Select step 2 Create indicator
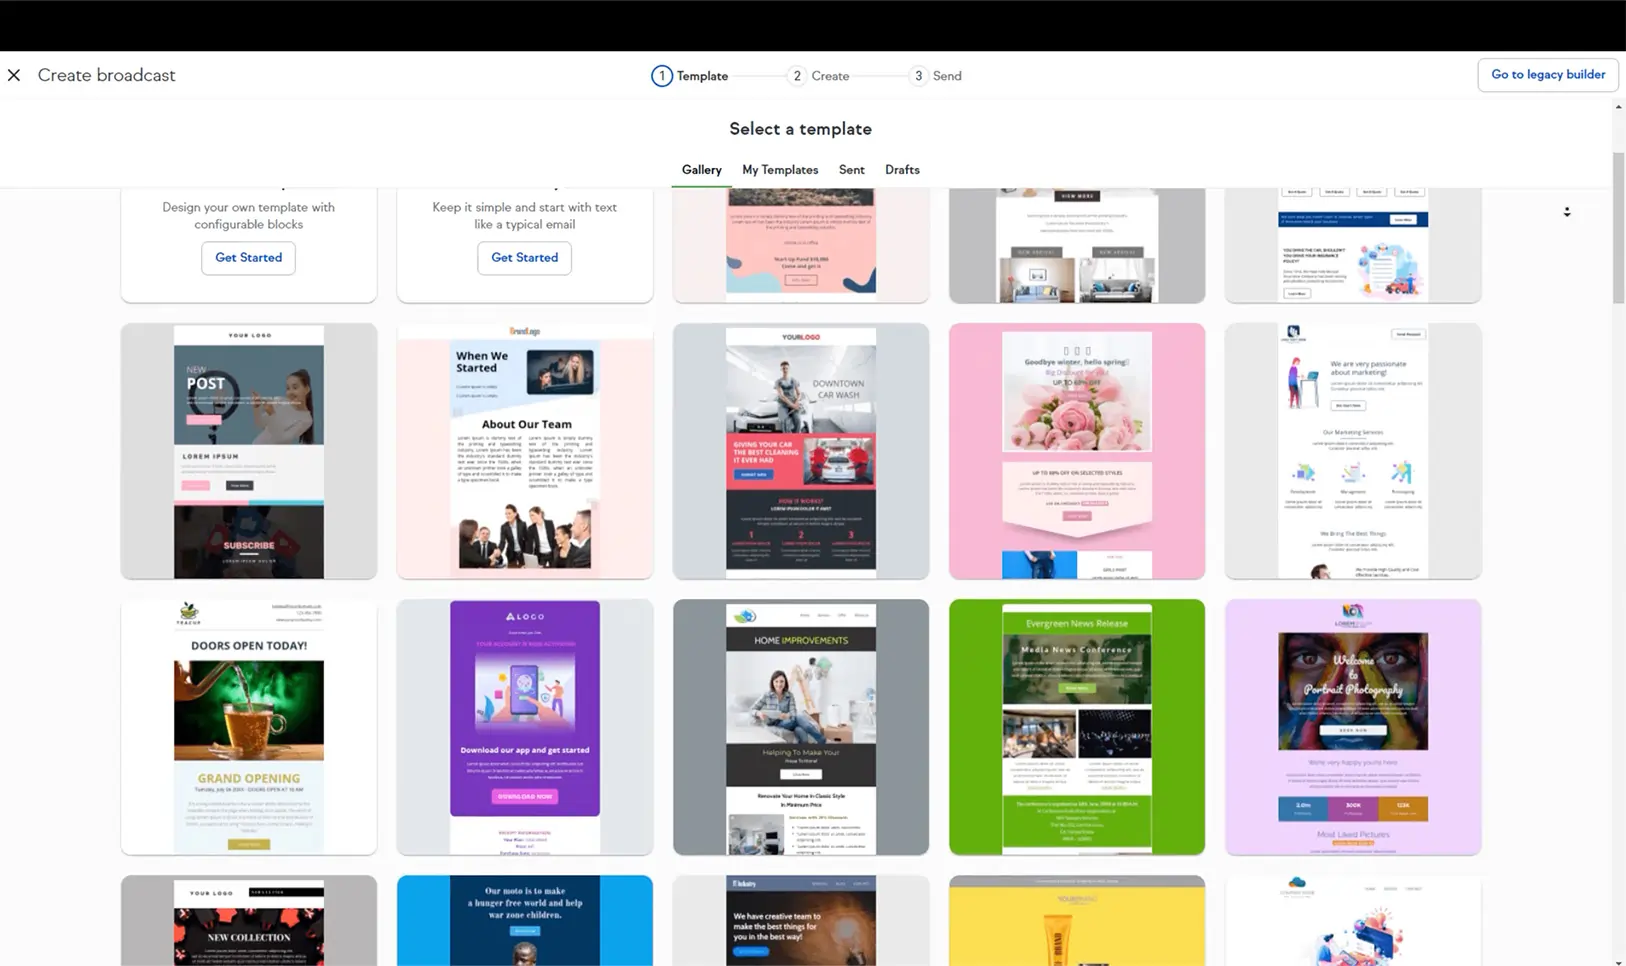 [818, 76]
